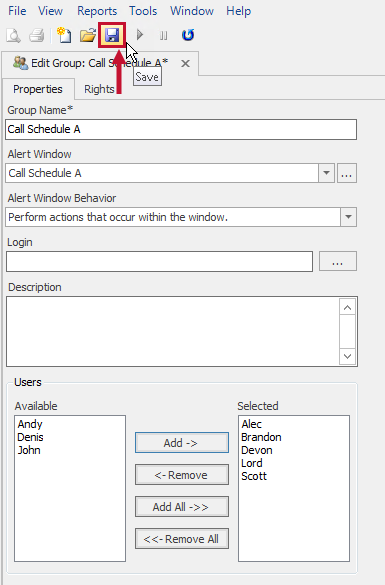Select Devon in the Selected list
Viewport: 385px width, 585px height.
point(257,450)
